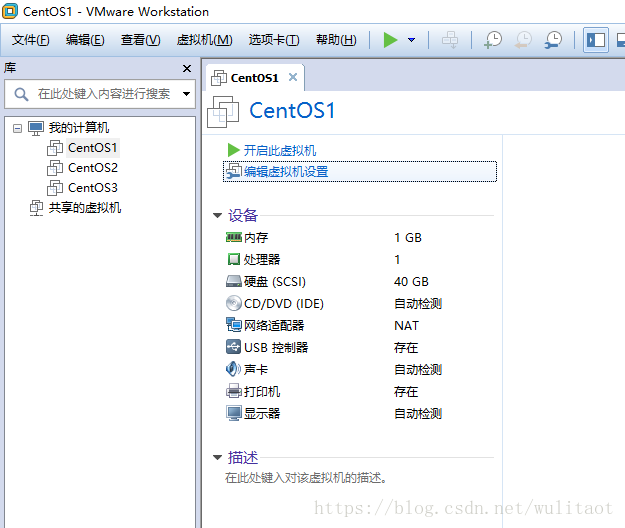This screenshot has width=625, height=528.
Task: Click the send Ctrl+Alt+Del toolbar icon
Action: tap(450, 40)
